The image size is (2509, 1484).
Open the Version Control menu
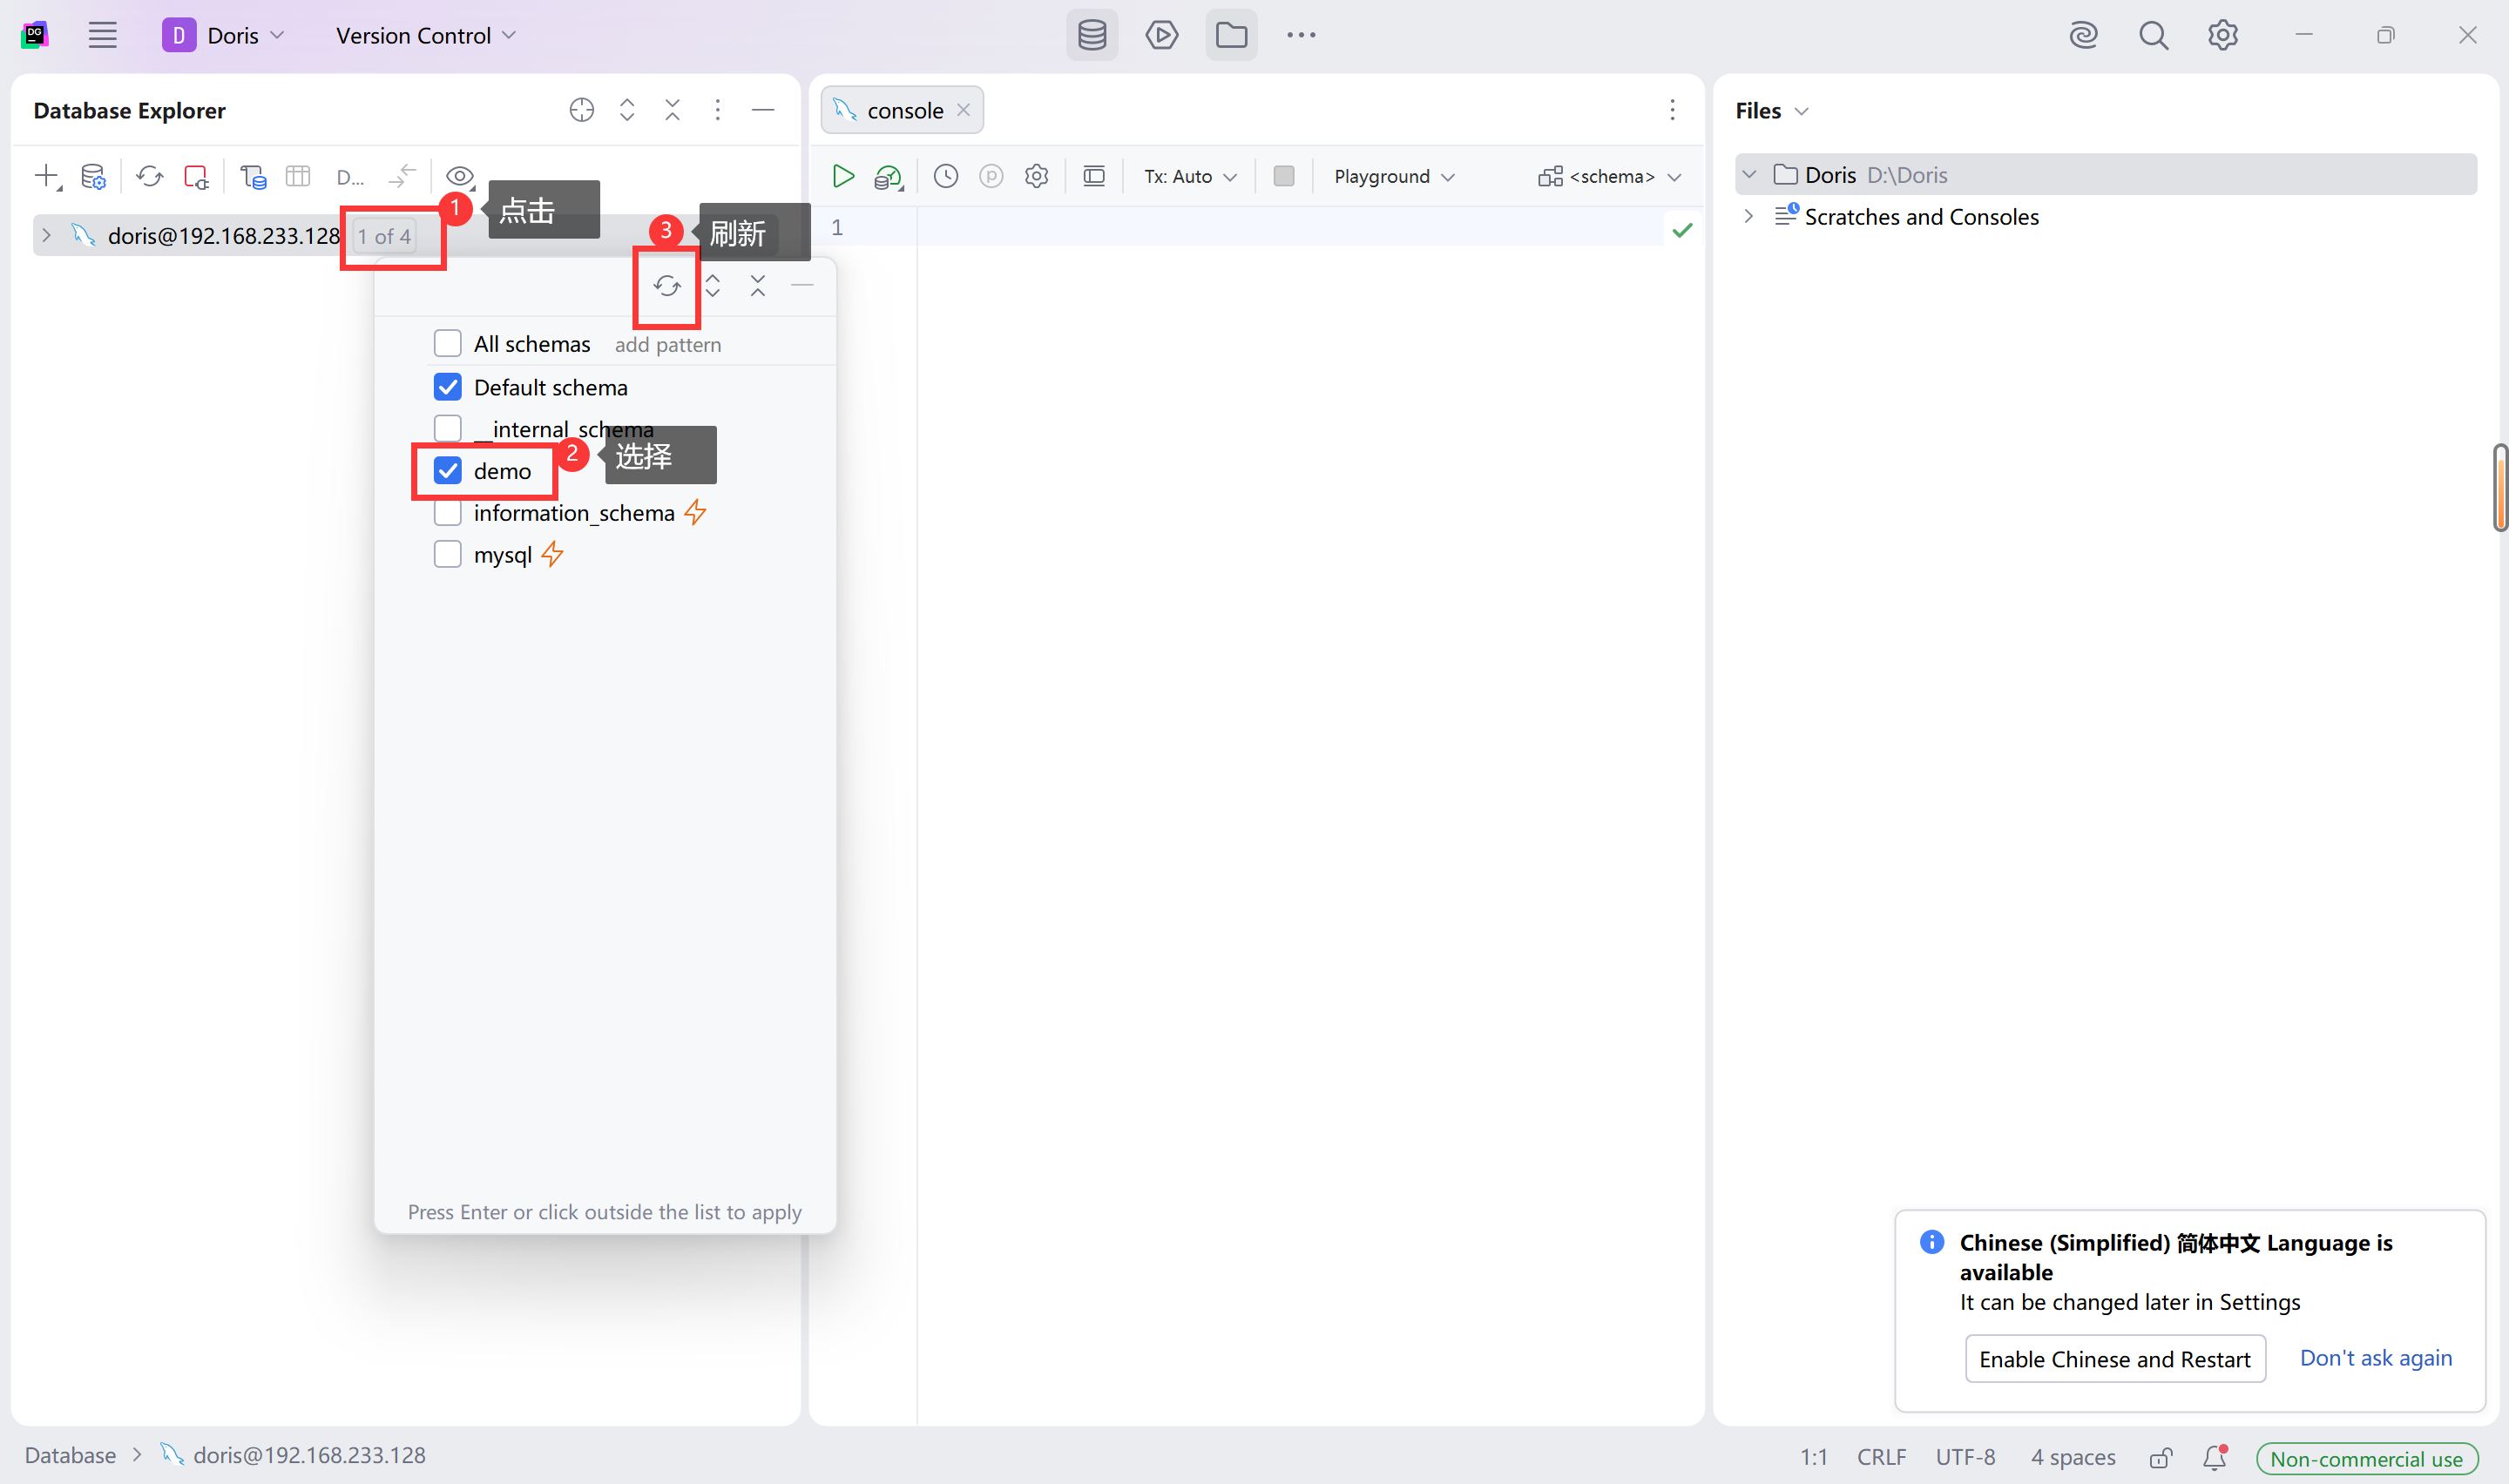coord(425,36)
